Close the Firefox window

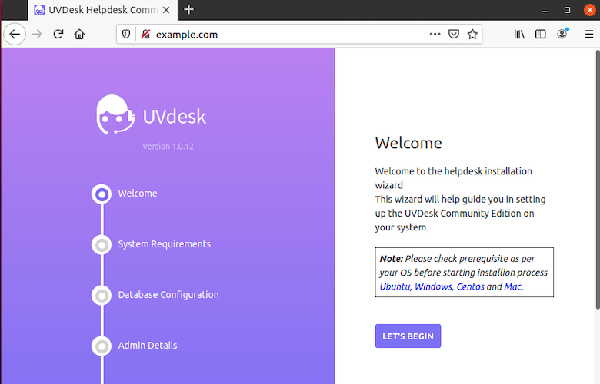click(590, 10)
